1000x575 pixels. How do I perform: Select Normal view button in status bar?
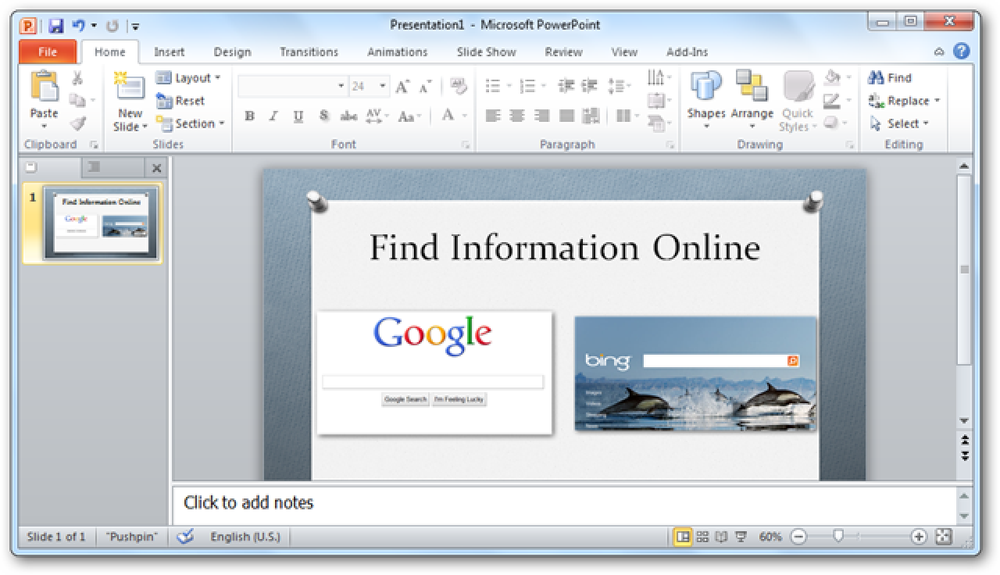(x=683, y=537)
